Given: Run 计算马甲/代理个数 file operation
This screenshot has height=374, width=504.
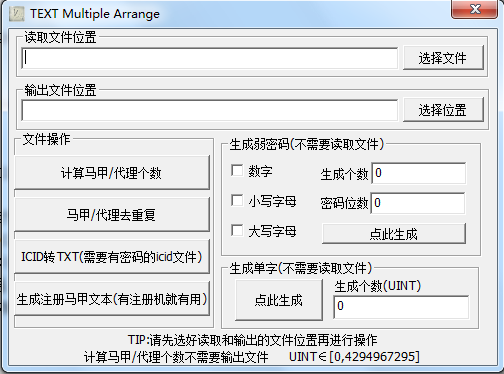Looking at the screenshot, I should 112,173.
